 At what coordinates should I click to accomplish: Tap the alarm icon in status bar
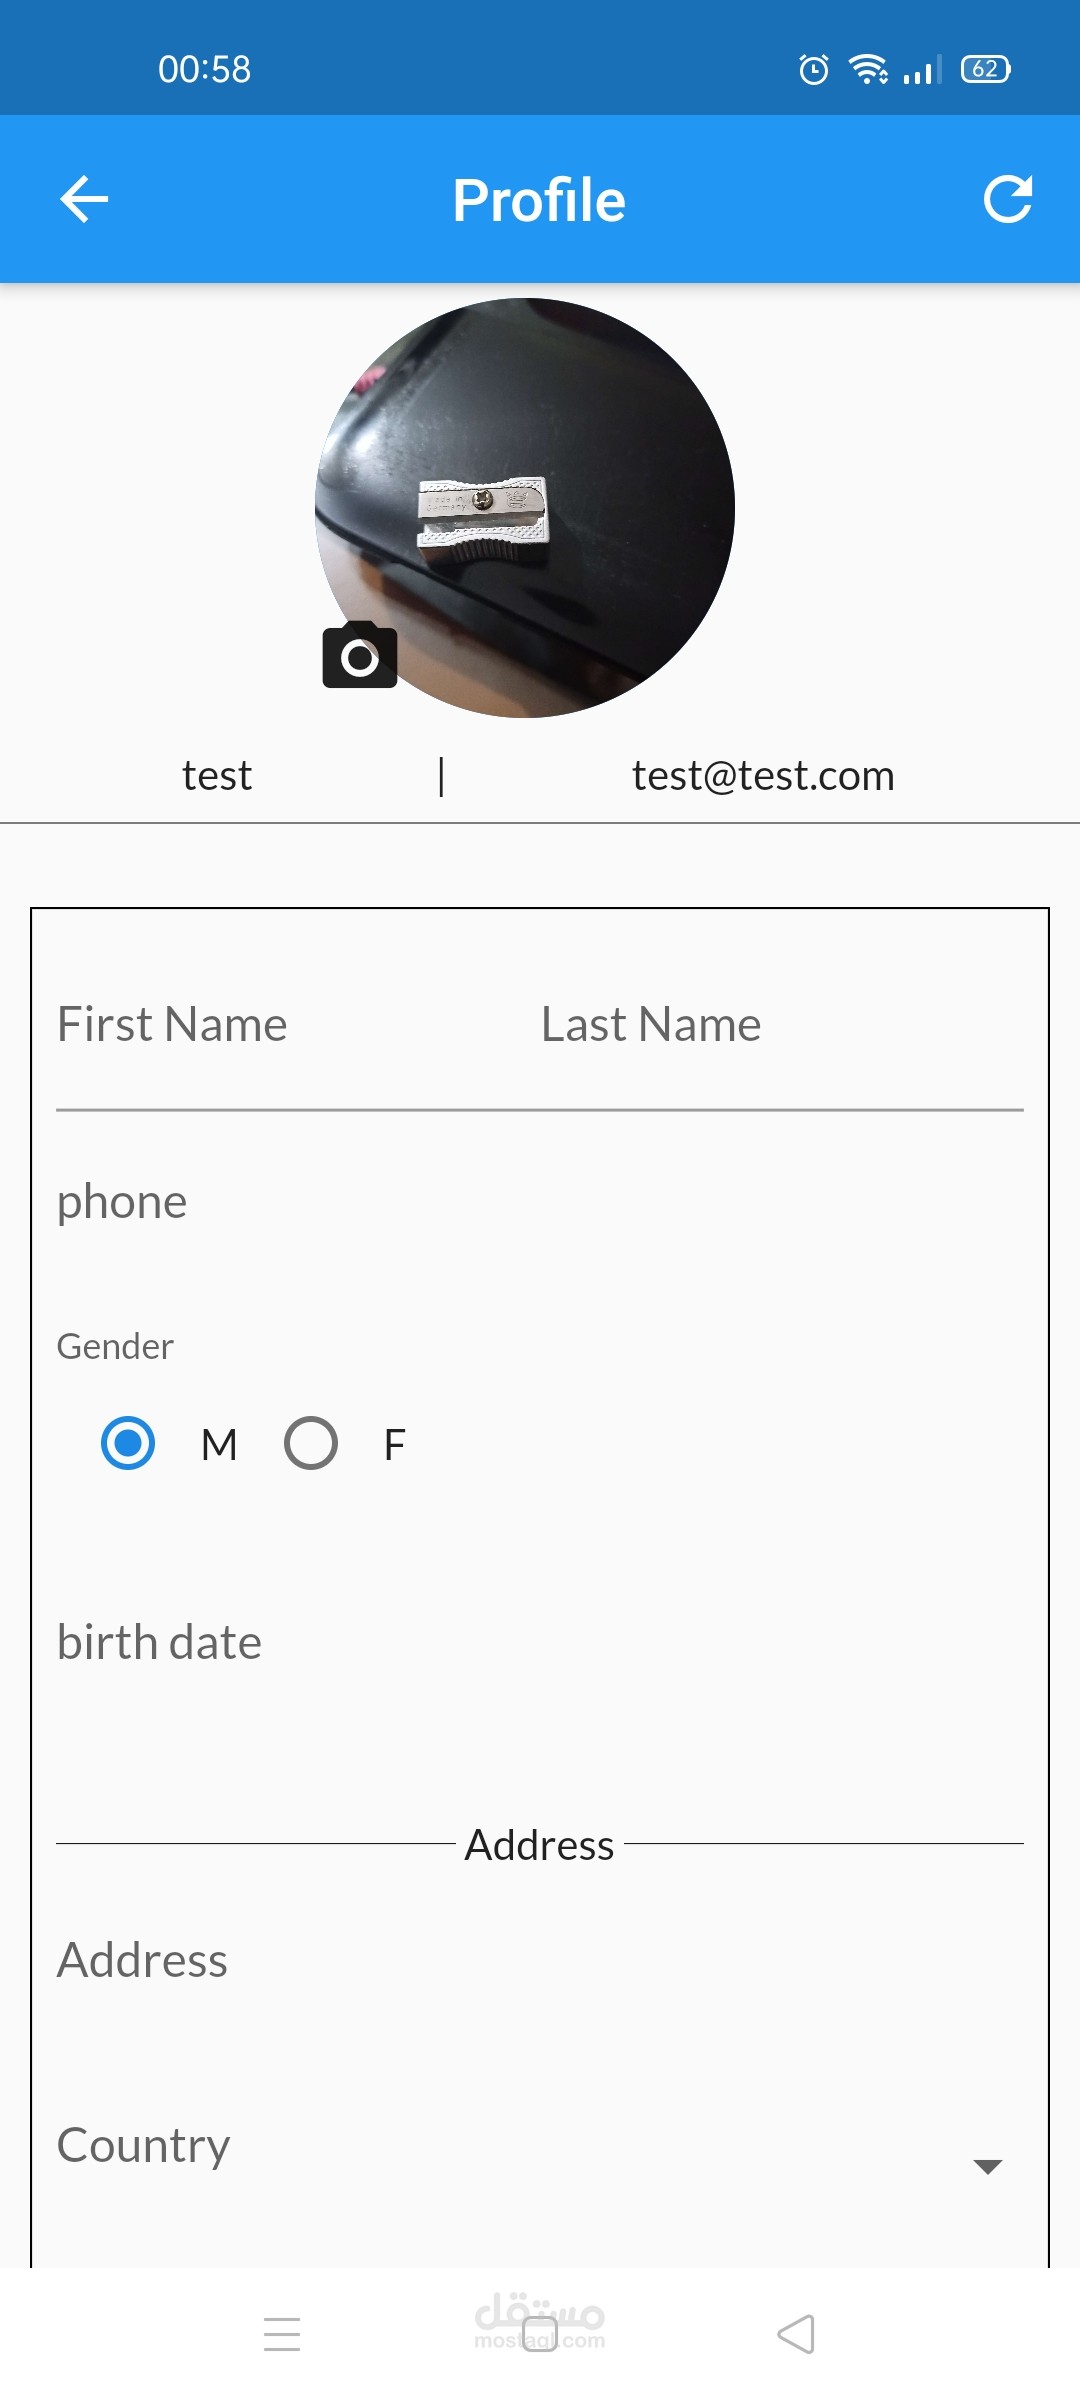[814, 70]
